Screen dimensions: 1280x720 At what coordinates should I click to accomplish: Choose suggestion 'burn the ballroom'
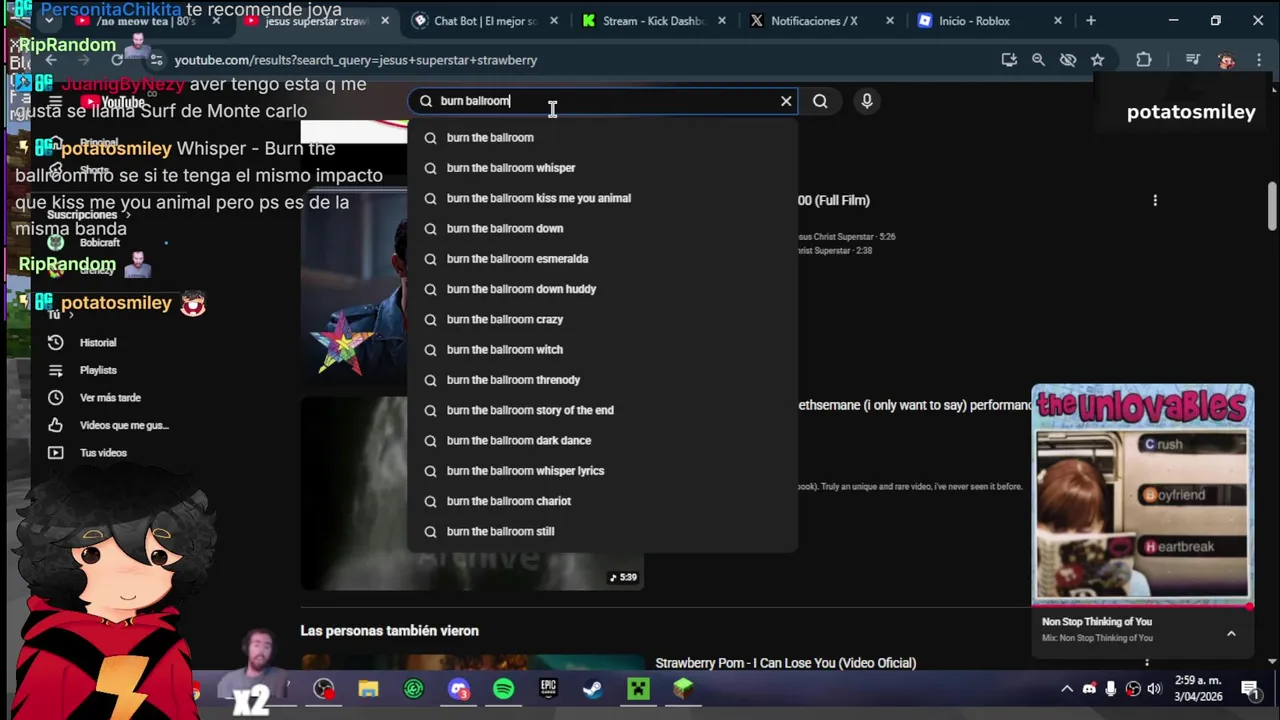(x=602, y=137)
